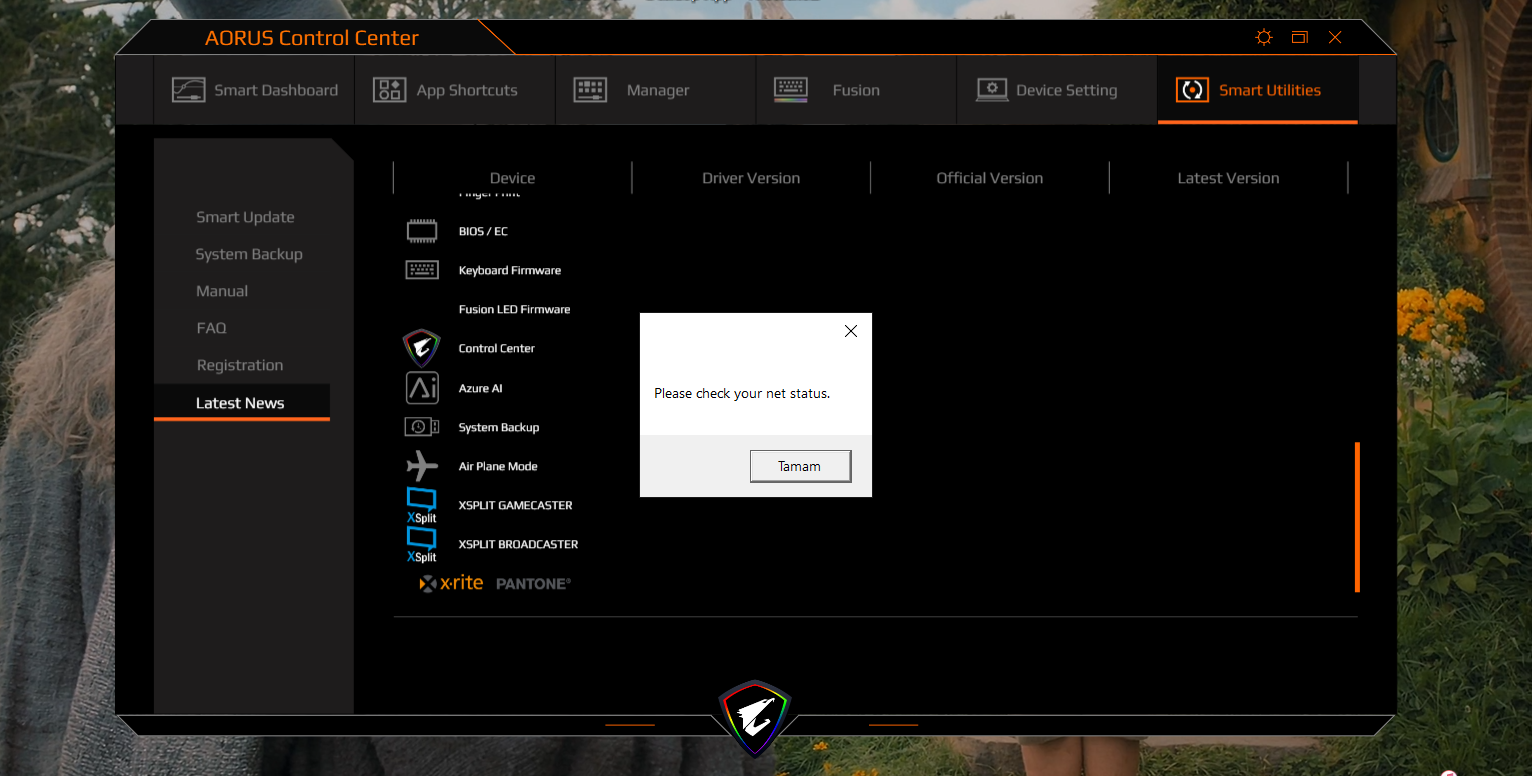
Task: Click the Device Setting laptop gear icon
Action: point(992,90)
